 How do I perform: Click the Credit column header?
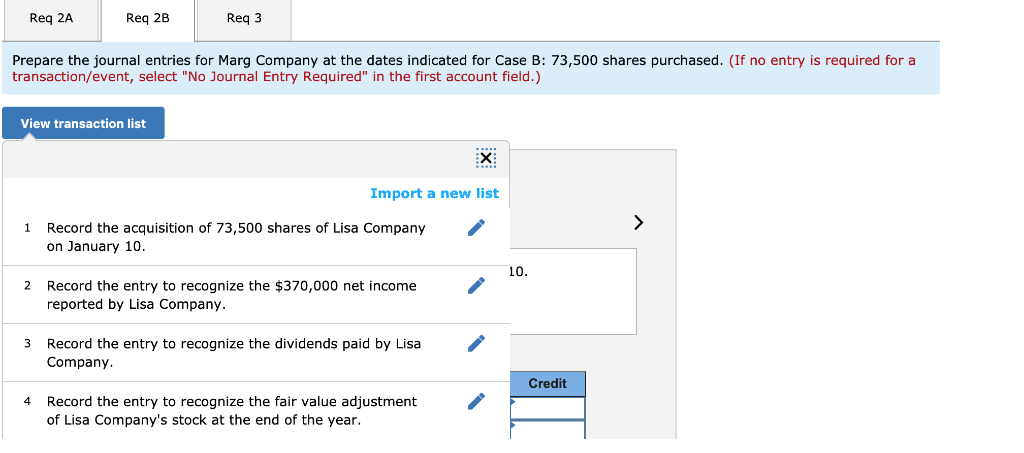pyautogui.click(x=547, y=384)
